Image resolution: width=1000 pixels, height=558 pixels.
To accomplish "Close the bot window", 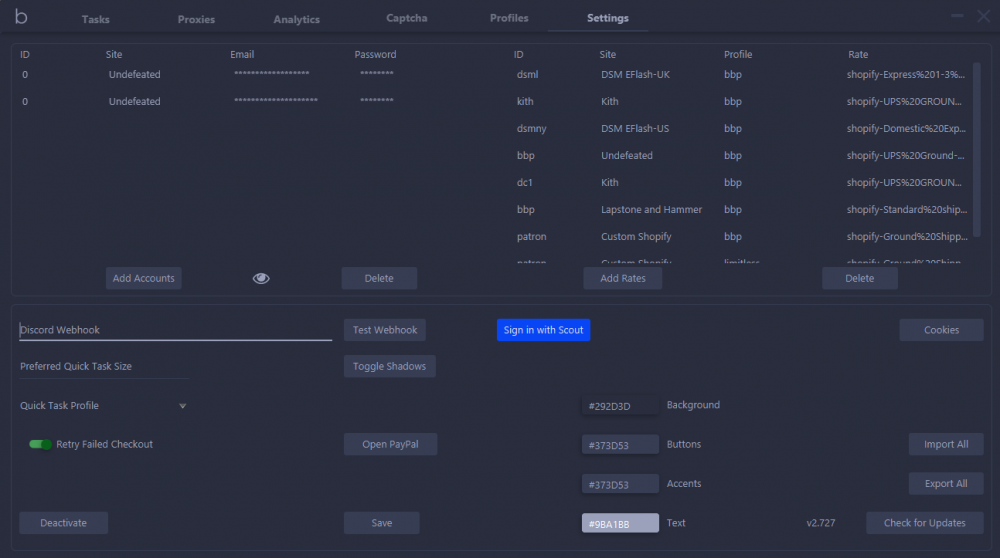I will (x=983, y=16).
